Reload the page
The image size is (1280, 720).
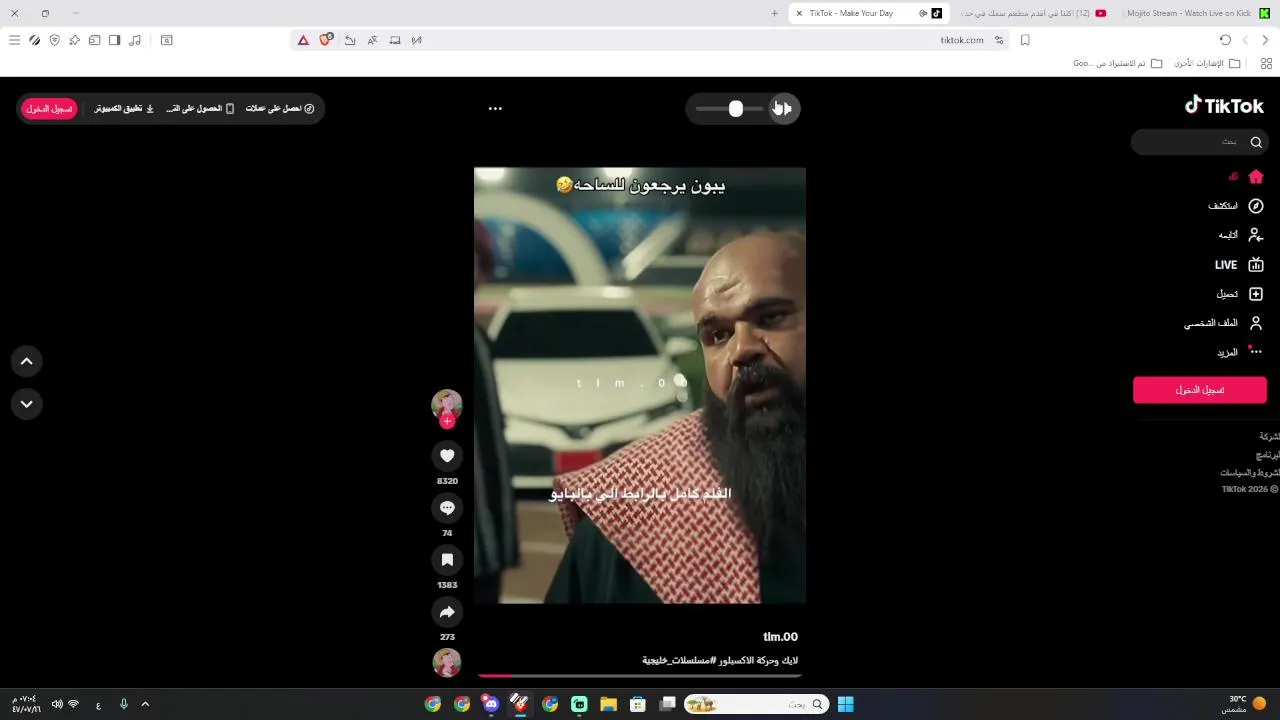pos(1225,40)
